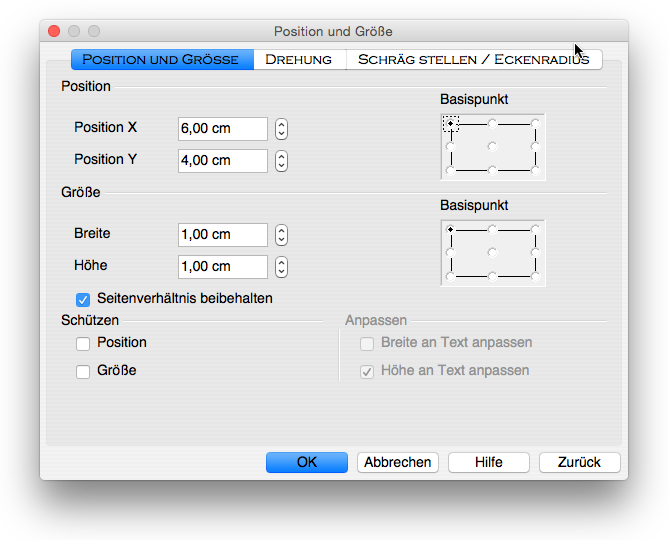Click the Position Y stepper arrows
The width and height of the screenshot is (668, 540).
click(x=281, y=161)
